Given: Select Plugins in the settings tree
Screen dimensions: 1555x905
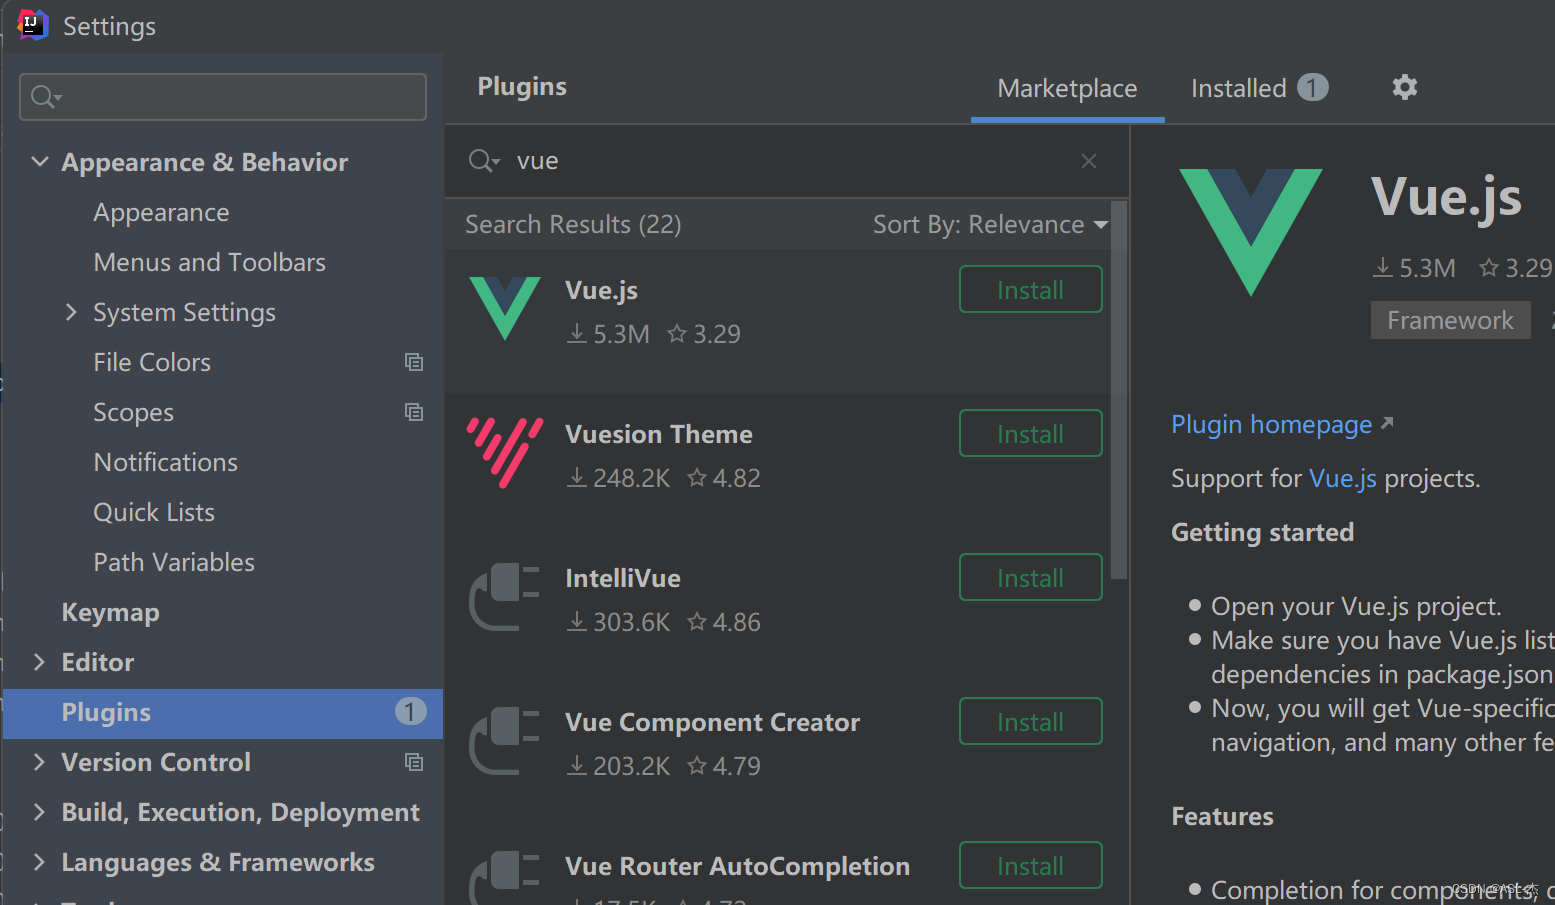Looking at the screenshot, I should 223,713.
